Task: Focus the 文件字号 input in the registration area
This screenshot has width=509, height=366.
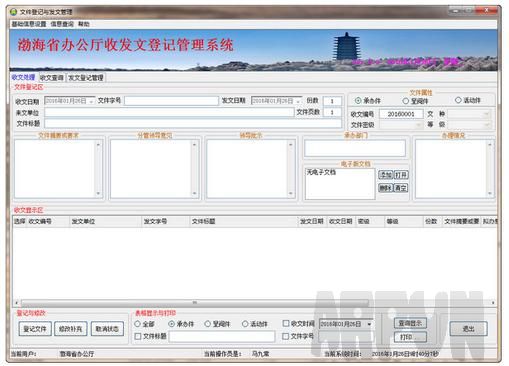Action: coord(171,101)
